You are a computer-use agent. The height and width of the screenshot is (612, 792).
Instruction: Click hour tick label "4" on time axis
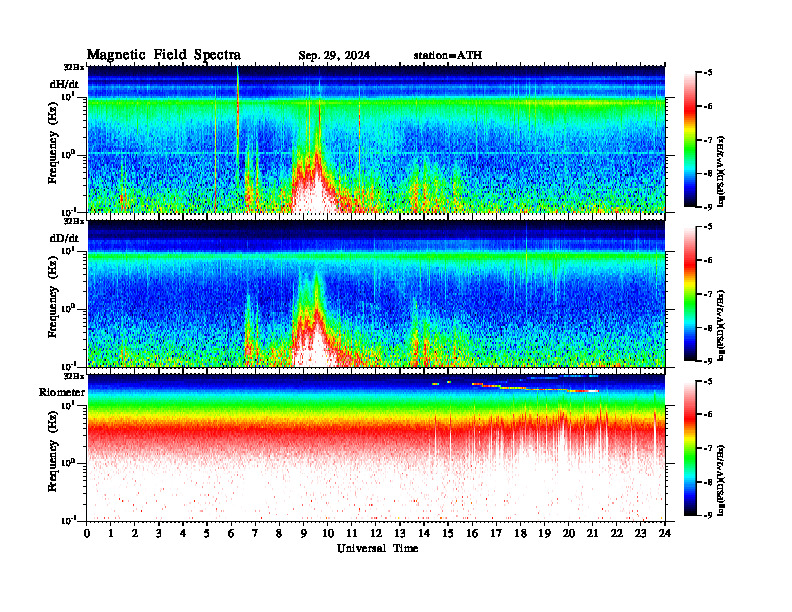(x=183, y=533)
